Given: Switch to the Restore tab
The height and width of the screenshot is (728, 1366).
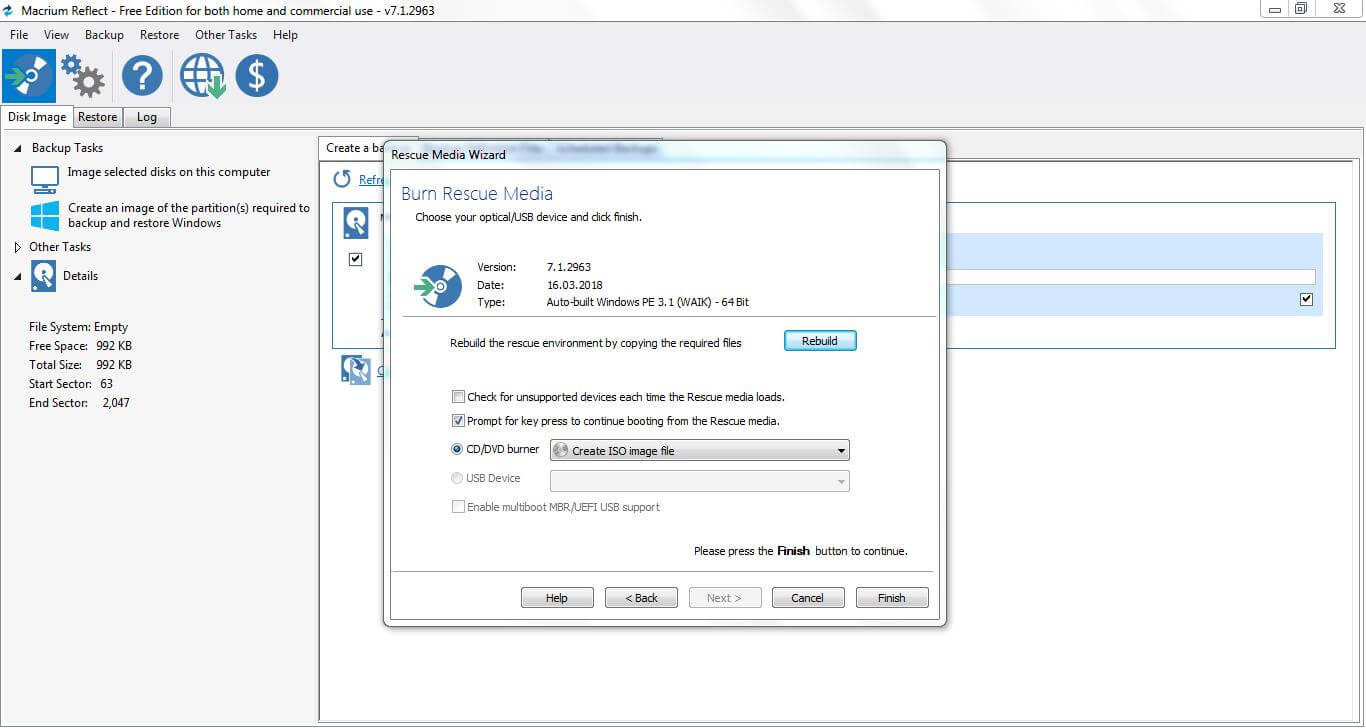Looking at the screenshot, I should pyautogui.click(x=98, y=117).
